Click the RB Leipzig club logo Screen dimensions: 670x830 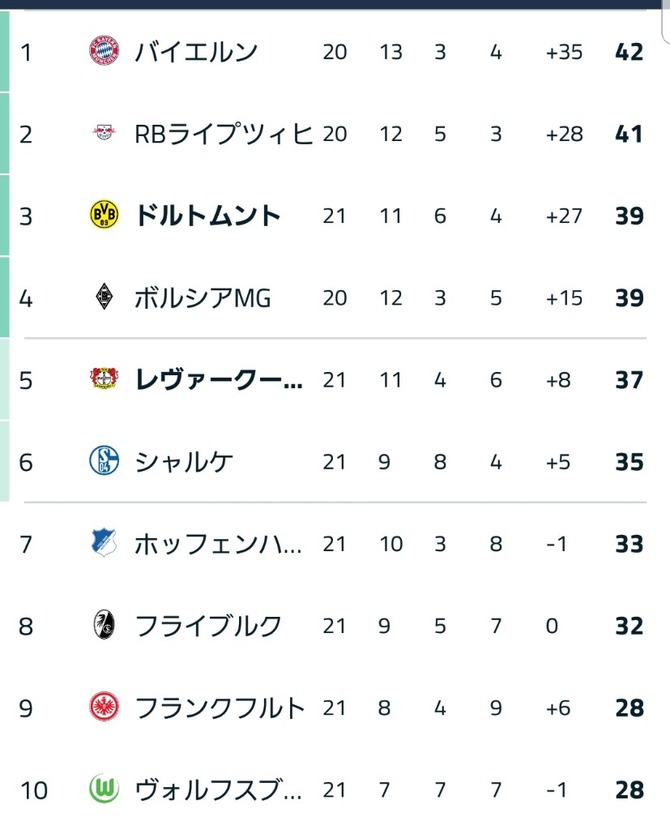pyautogui.click(x=104, y=132)
